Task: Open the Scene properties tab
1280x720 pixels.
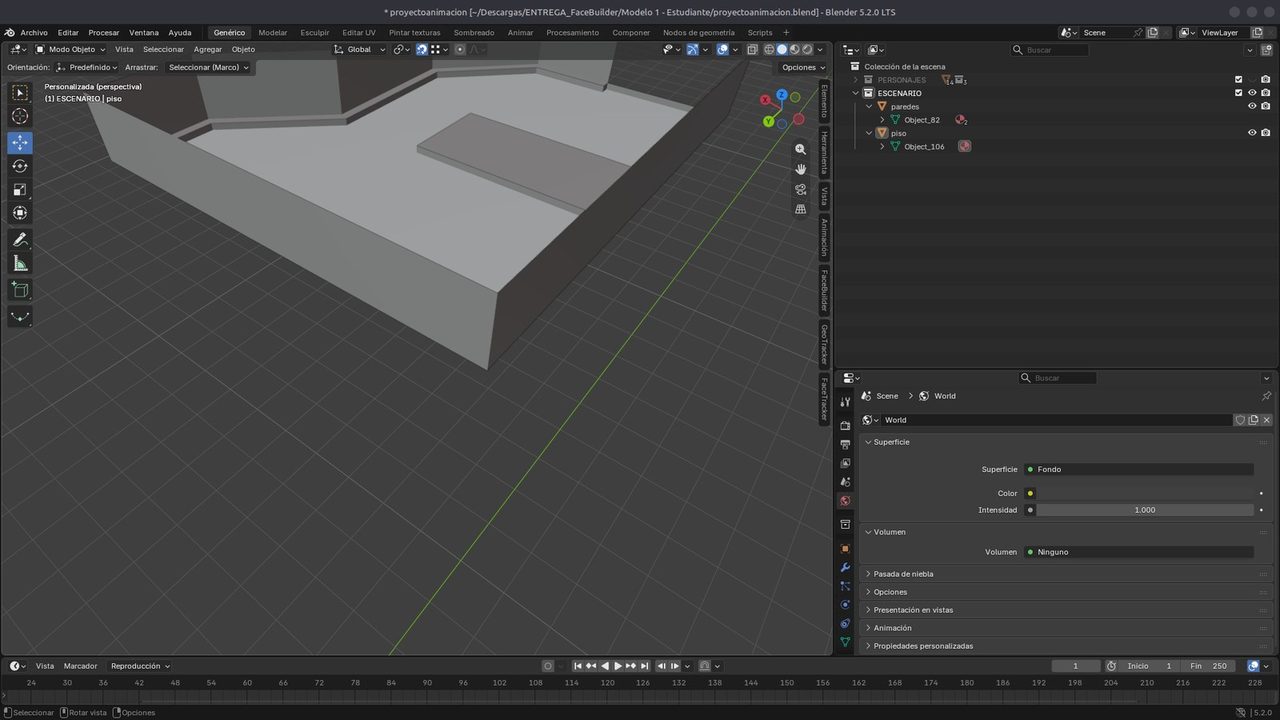Action: (x=845, y=482)
